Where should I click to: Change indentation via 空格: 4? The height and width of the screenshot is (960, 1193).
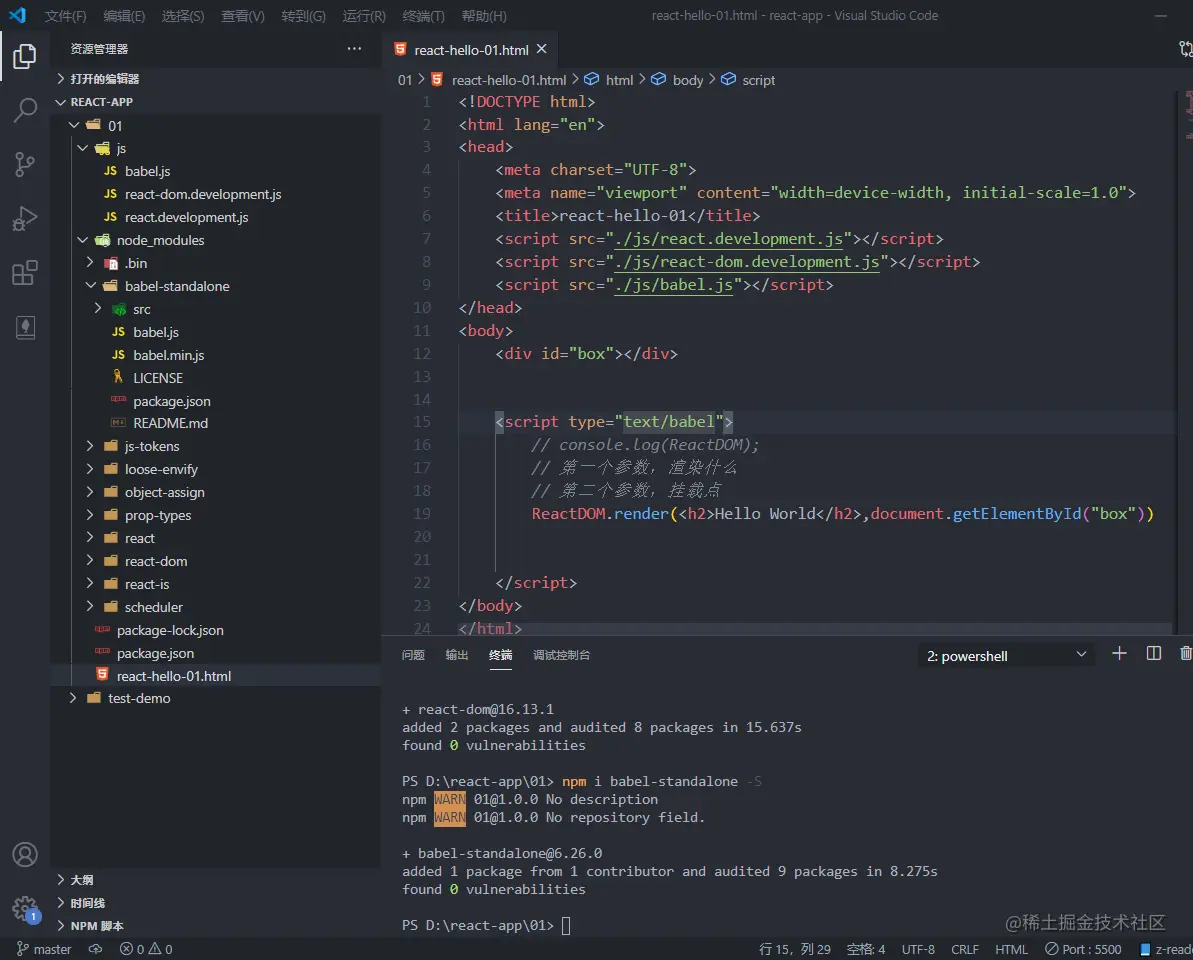tap(865, 949)
